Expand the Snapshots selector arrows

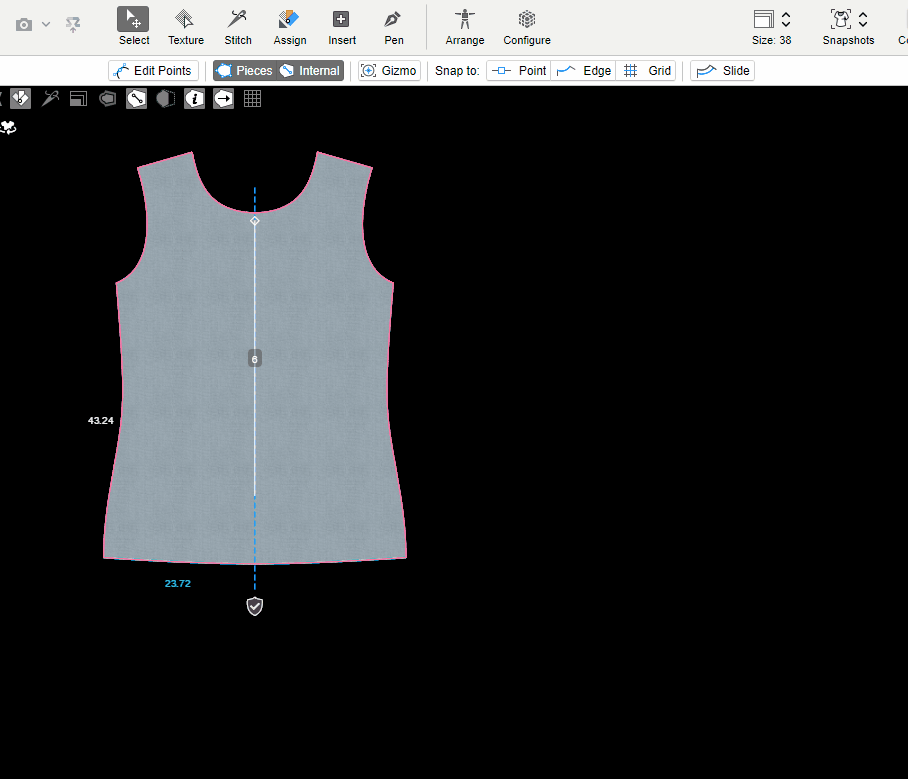click(x=863, y=20)
